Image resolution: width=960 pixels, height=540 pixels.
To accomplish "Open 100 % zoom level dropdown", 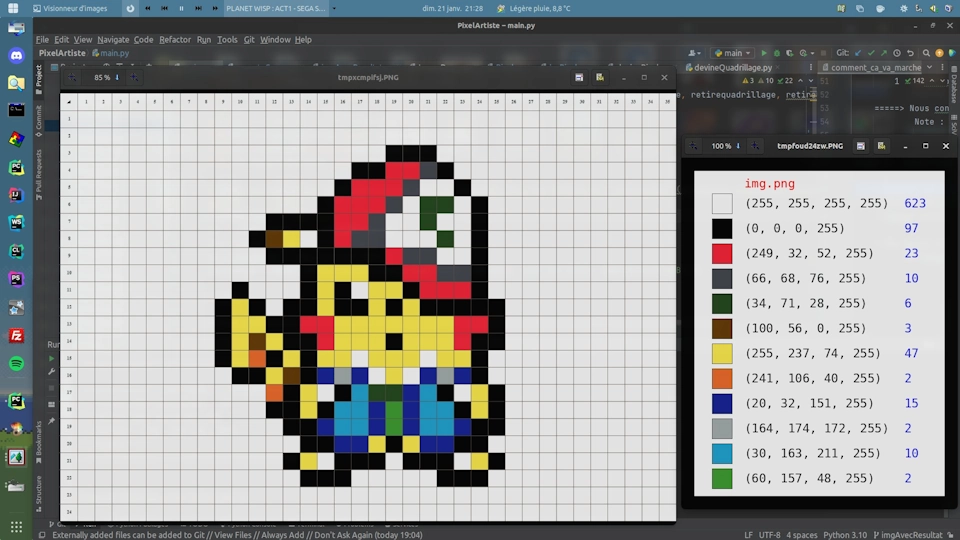I will pyautogui.click(x=726, y=146).
